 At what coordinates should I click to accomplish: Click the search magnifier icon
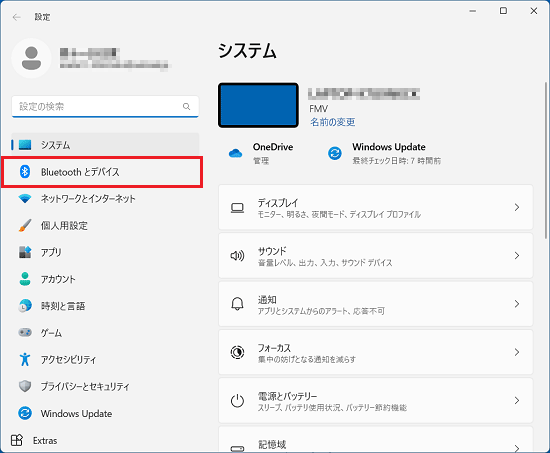click(187, 106)
